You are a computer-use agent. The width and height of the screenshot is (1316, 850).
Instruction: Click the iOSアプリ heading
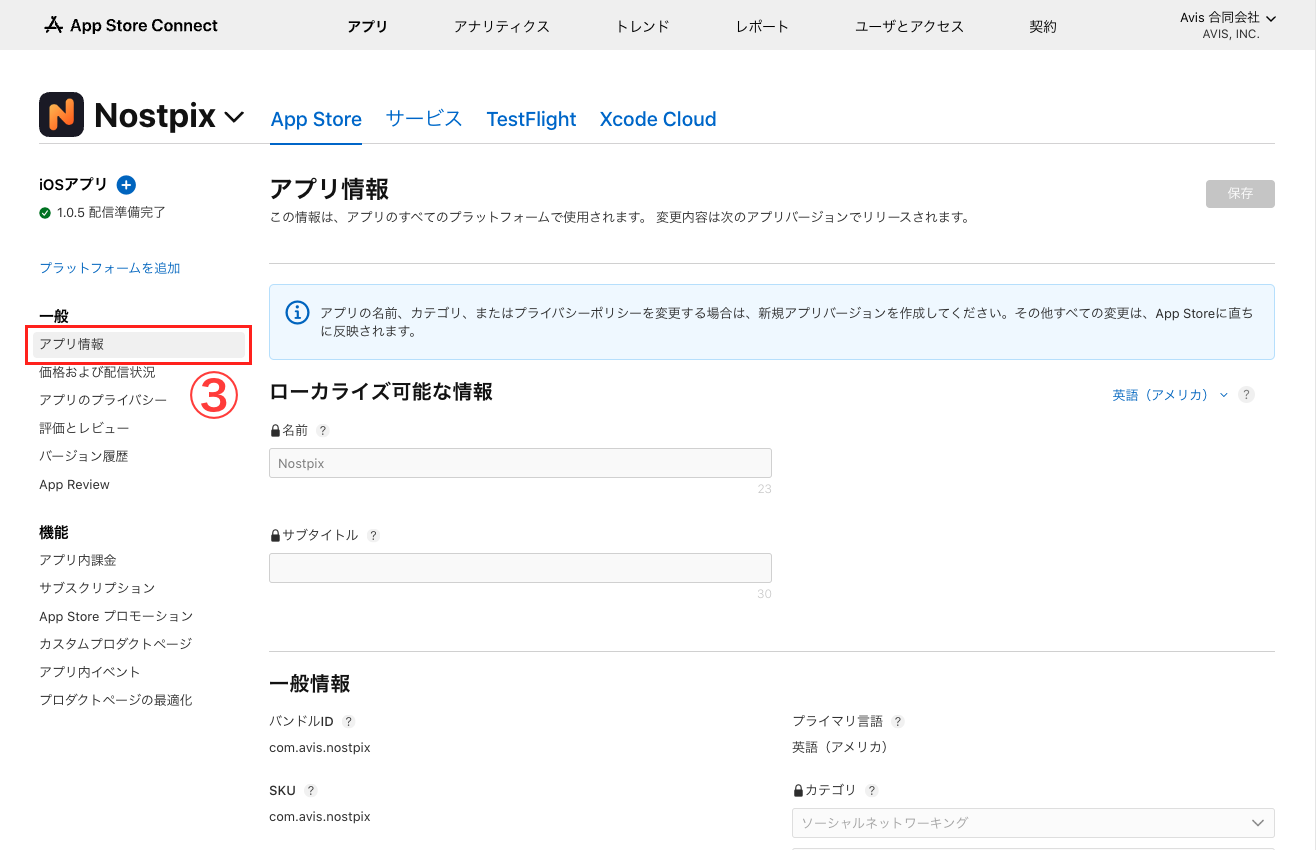click(73, 184)
